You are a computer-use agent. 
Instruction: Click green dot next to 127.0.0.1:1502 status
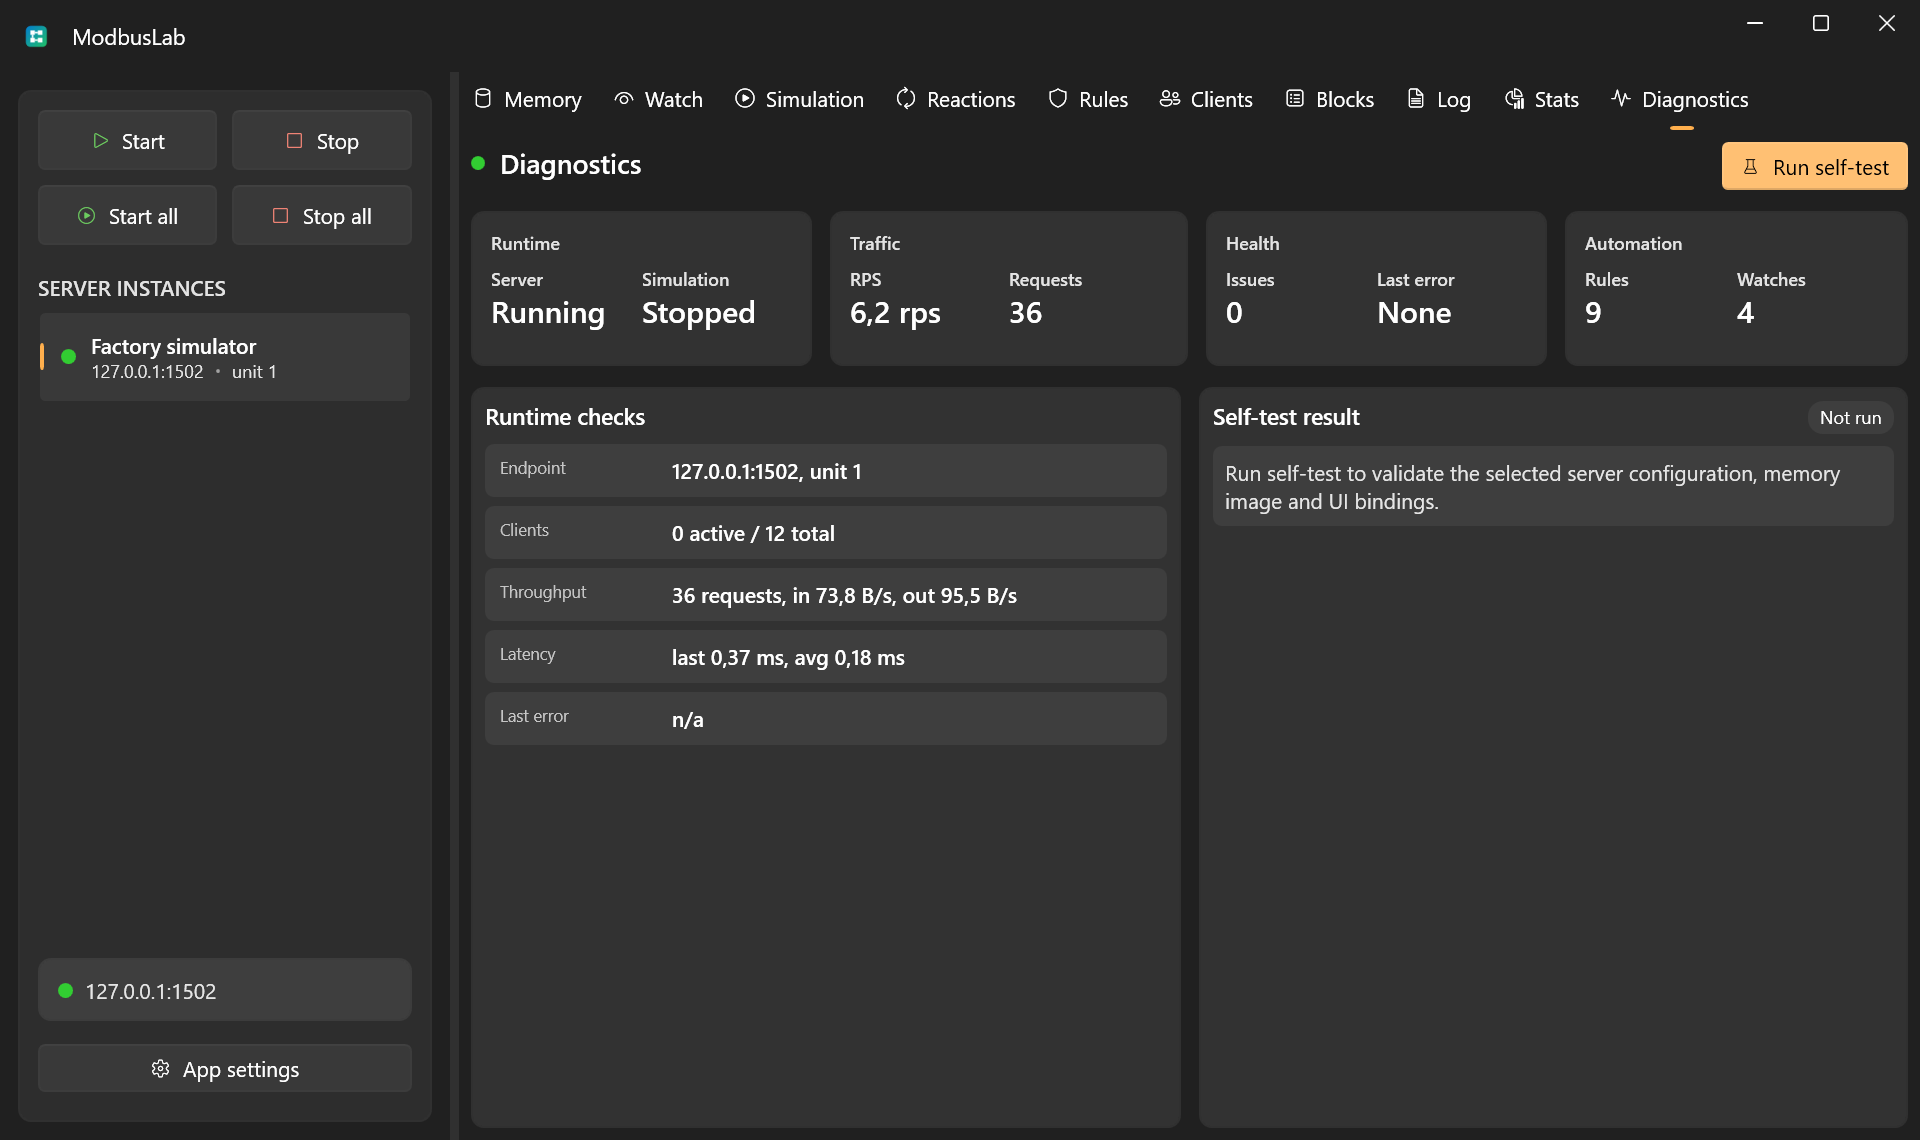click(65, 991)
